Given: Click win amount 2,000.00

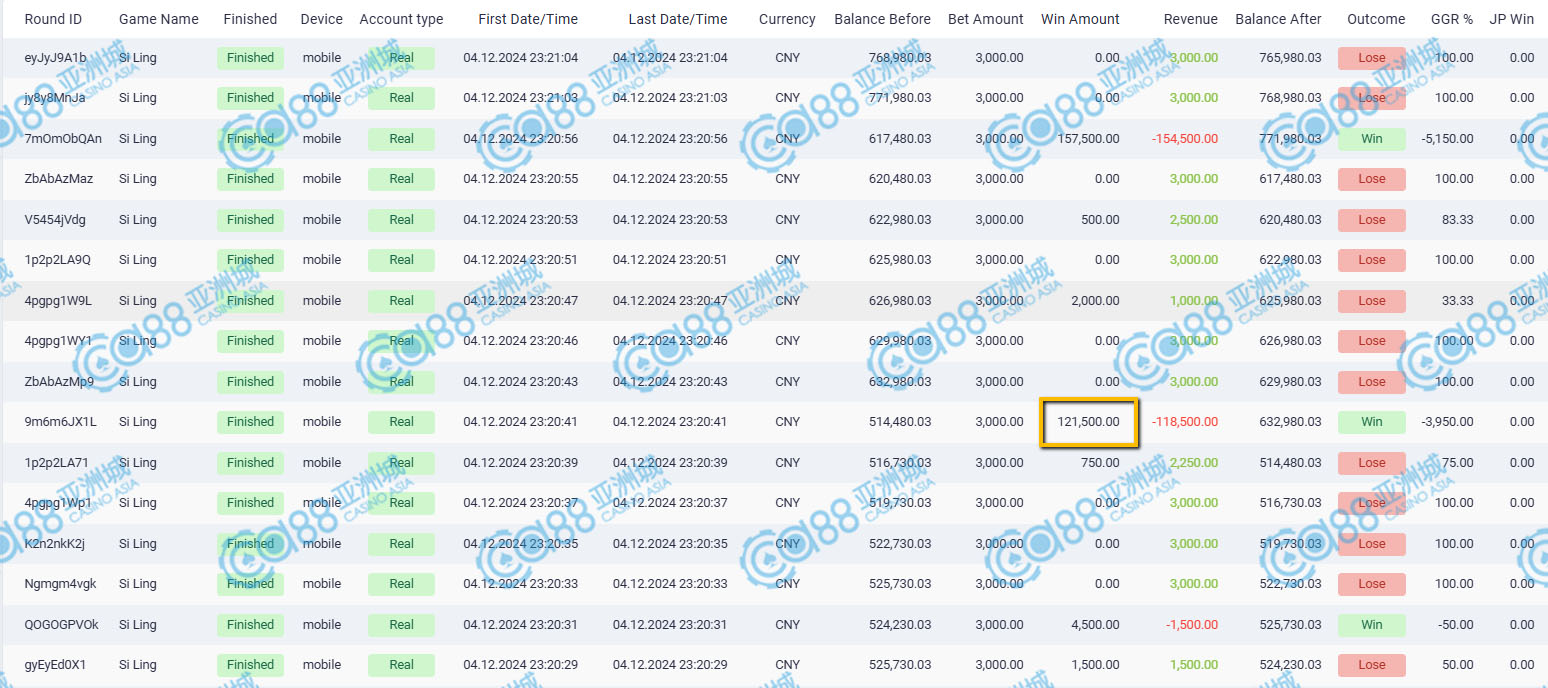Looking at the screenshot, I should click(1094, 301).
